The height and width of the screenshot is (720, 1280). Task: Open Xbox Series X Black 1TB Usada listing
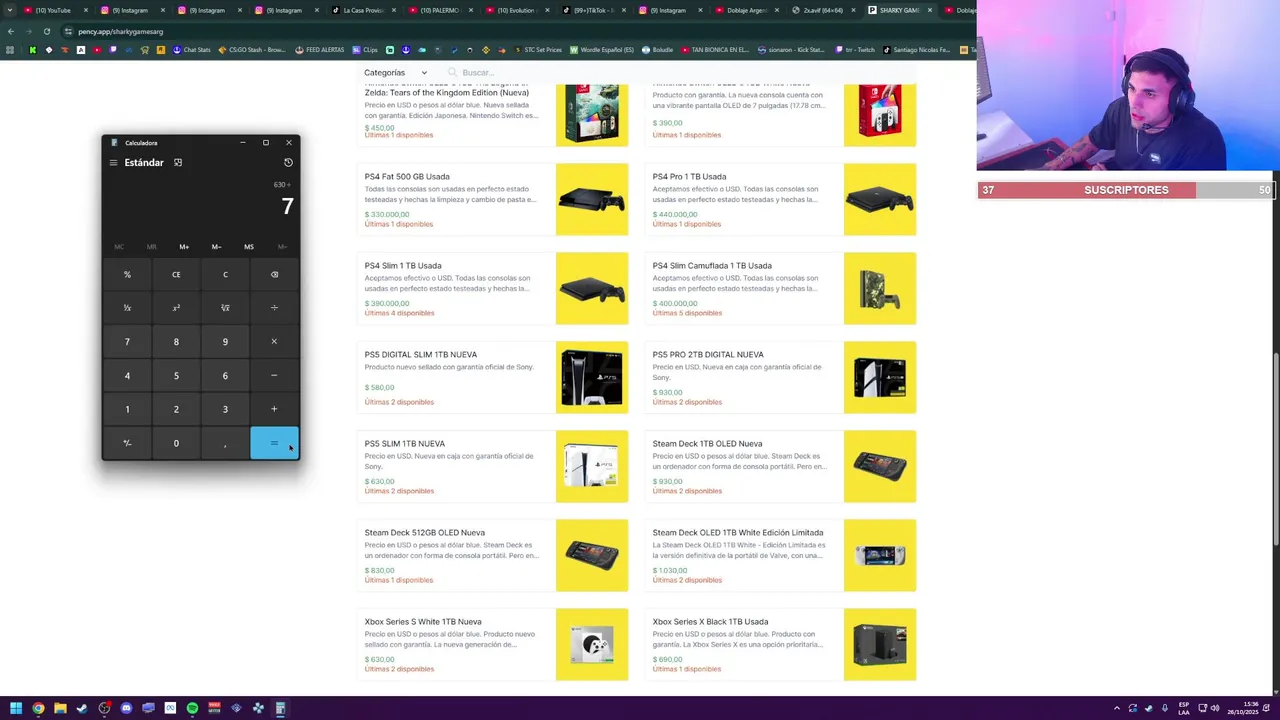tap(781, 645)
